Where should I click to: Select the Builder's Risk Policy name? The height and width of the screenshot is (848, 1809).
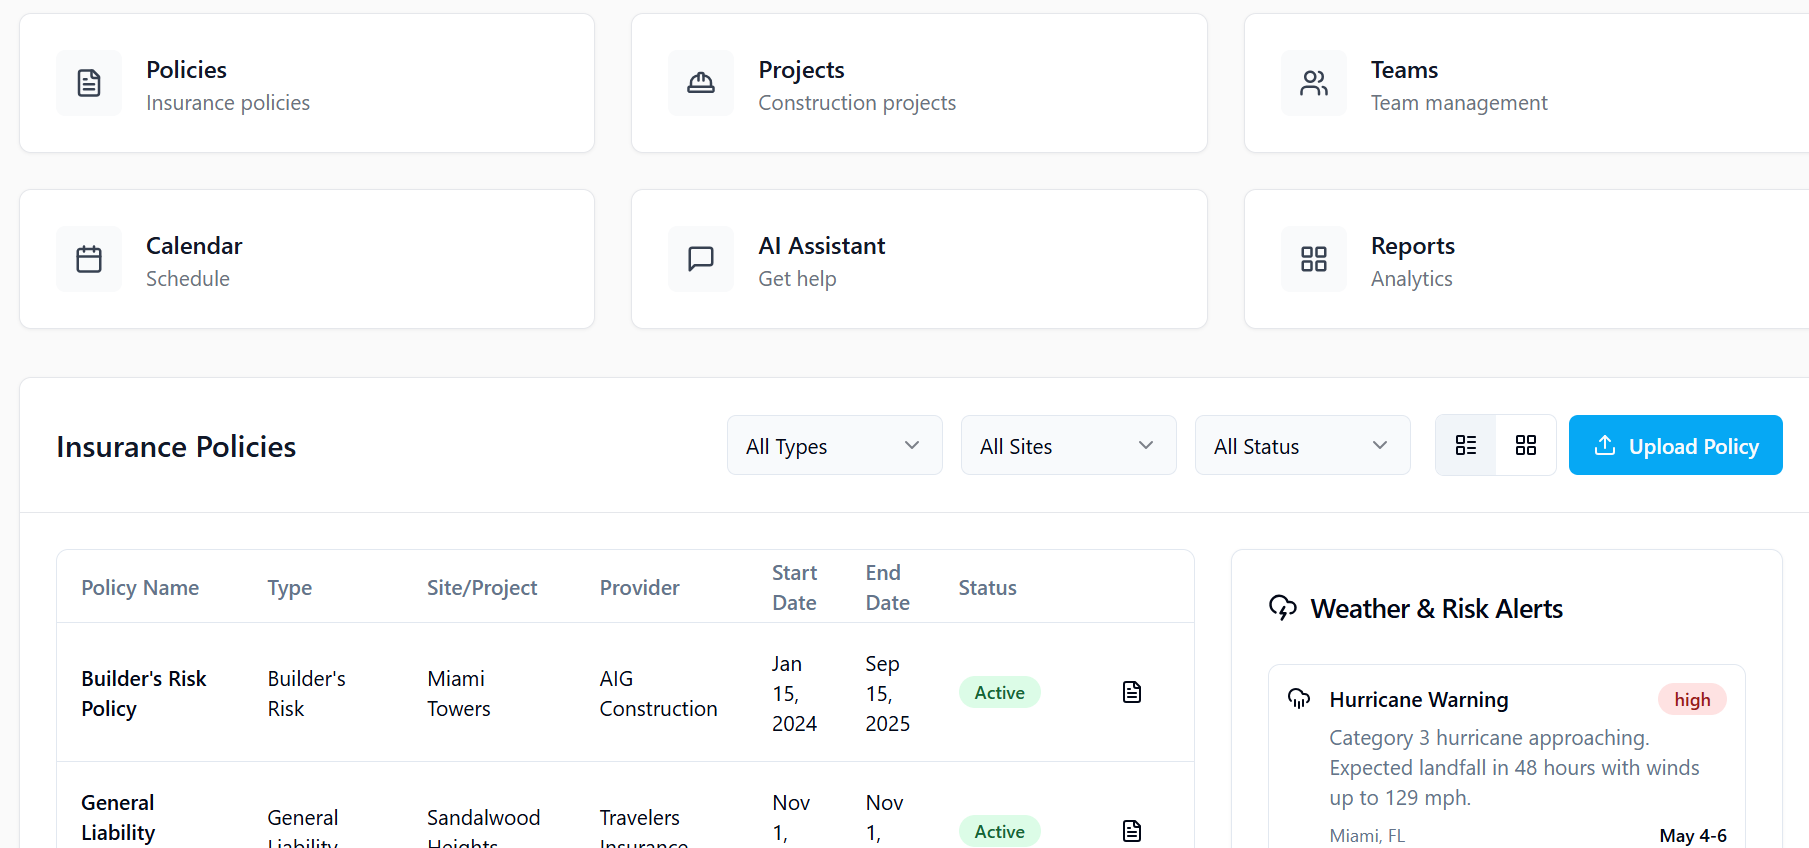click(x=144, y=693)
